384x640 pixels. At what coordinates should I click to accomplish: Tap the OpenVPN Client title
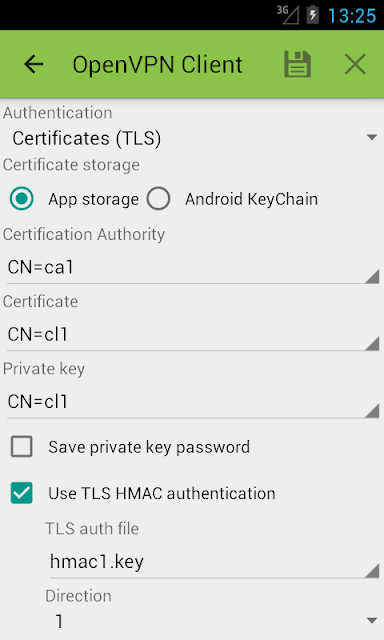(158, 64)
